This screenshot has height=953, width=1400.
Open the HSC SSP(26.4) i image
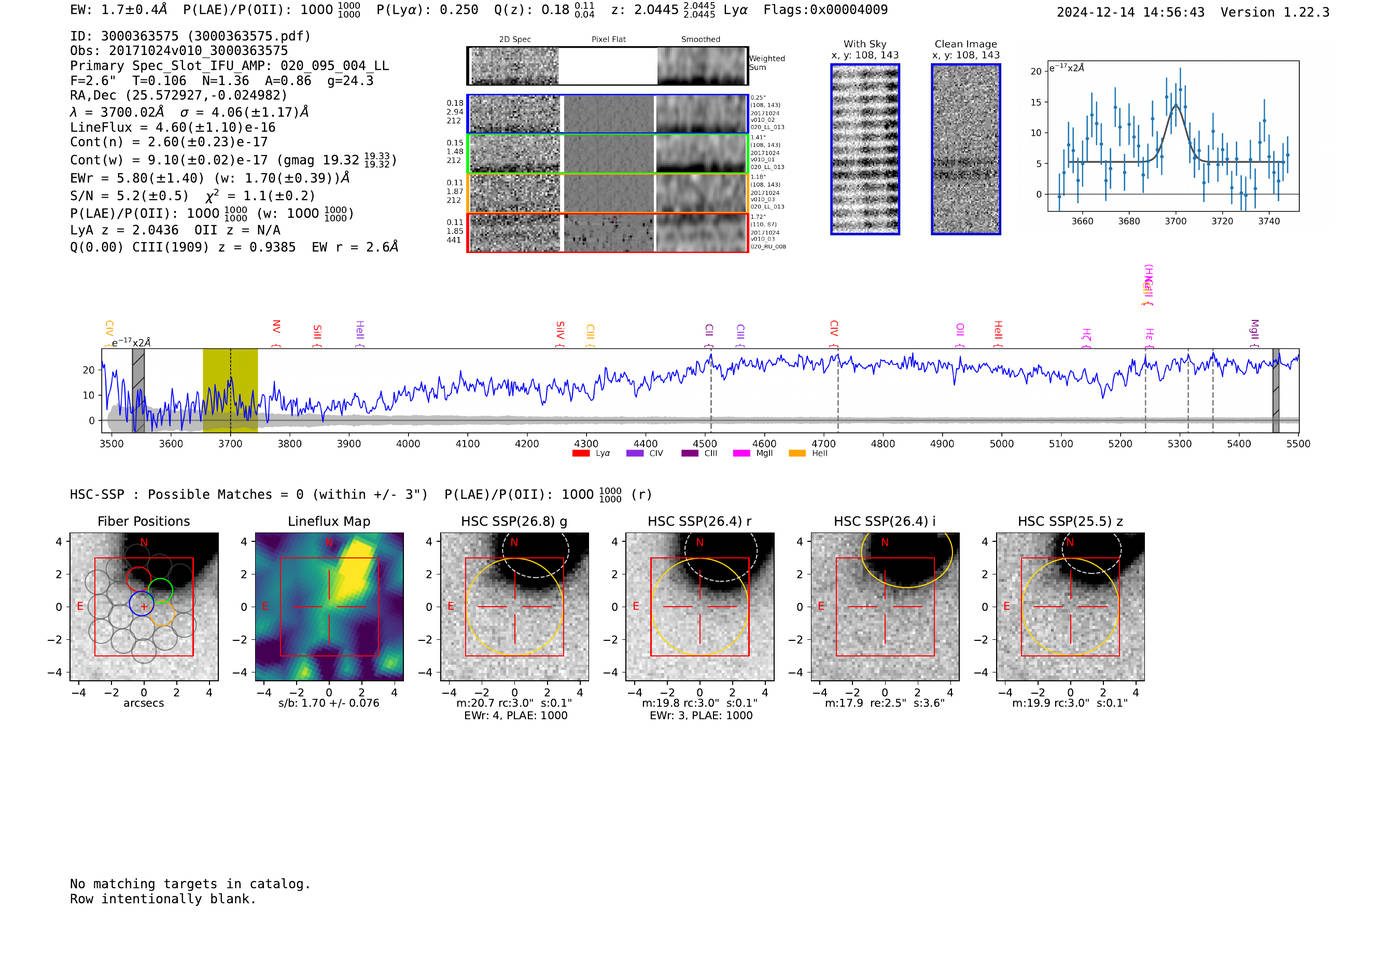click(x=885, y=607)
